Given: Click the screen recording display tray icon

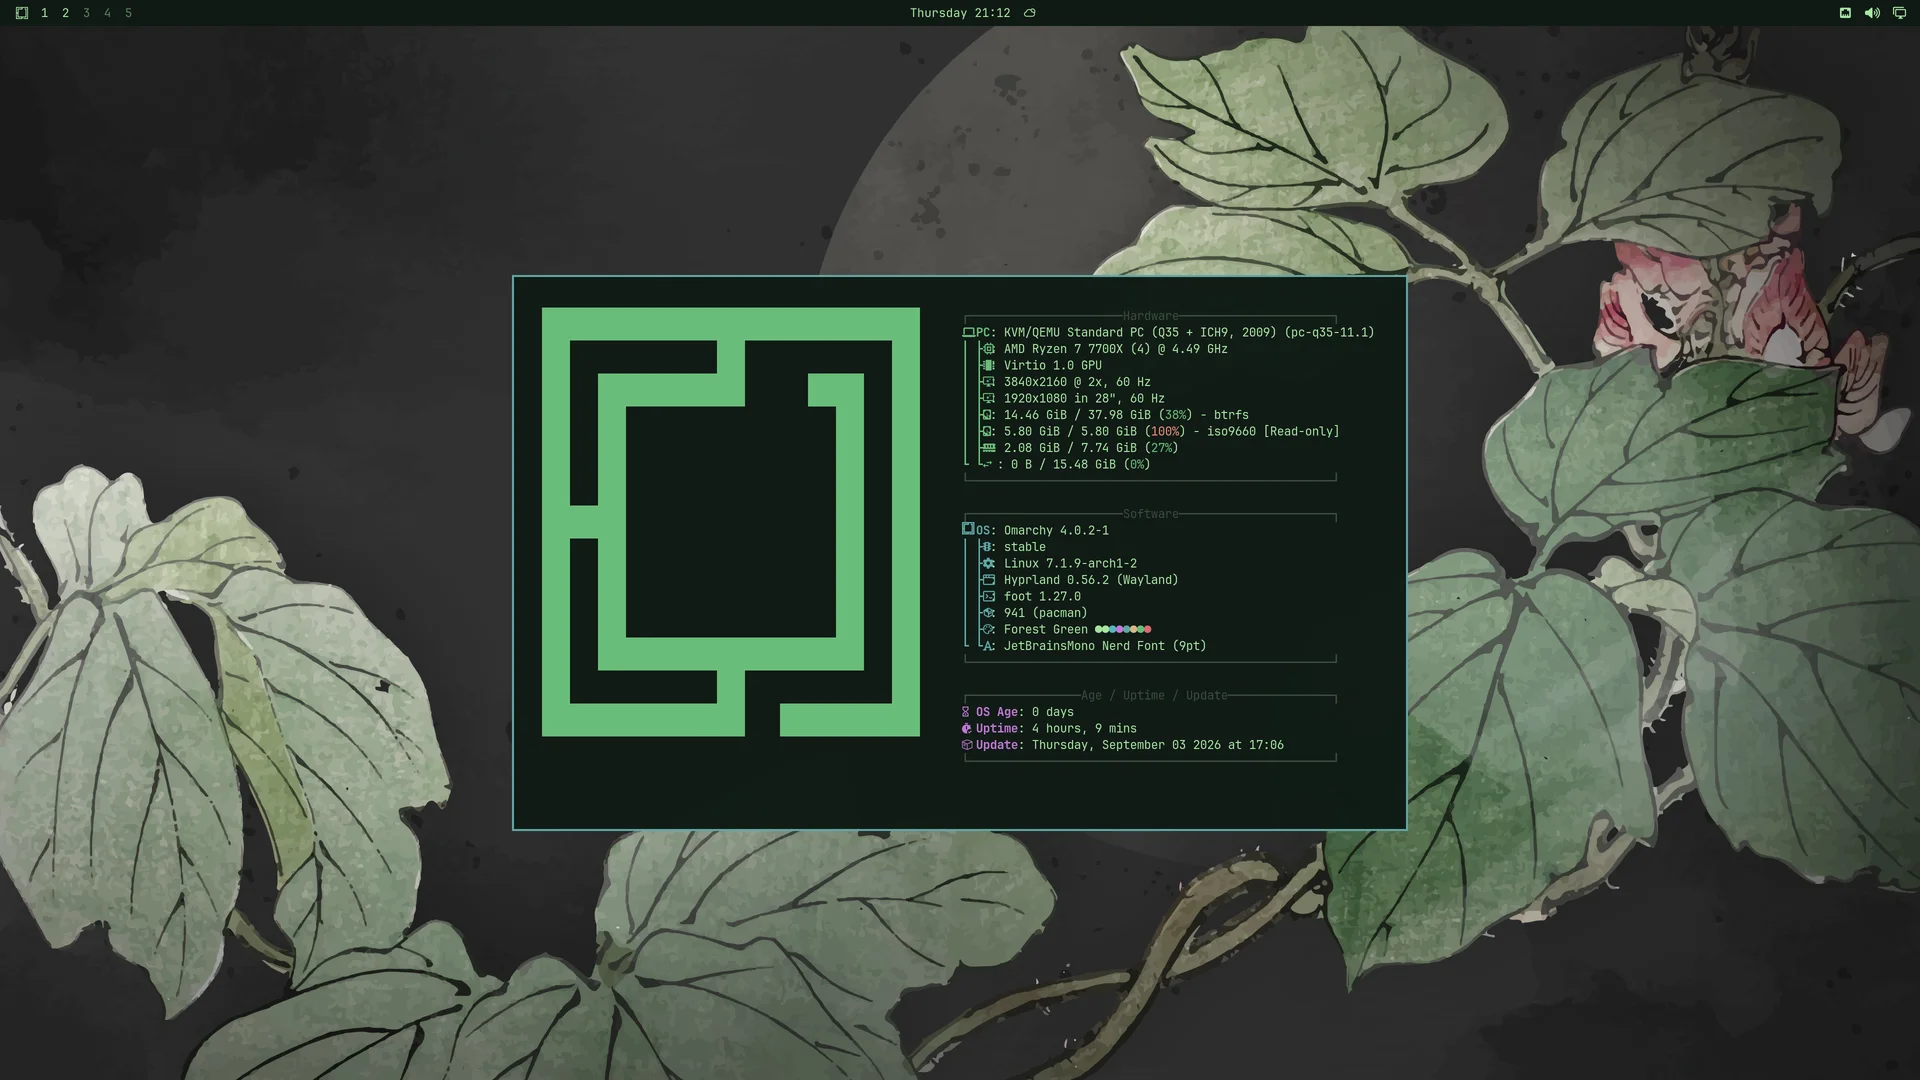Looking at the screenshot, I should click(x=1899, y=13).
